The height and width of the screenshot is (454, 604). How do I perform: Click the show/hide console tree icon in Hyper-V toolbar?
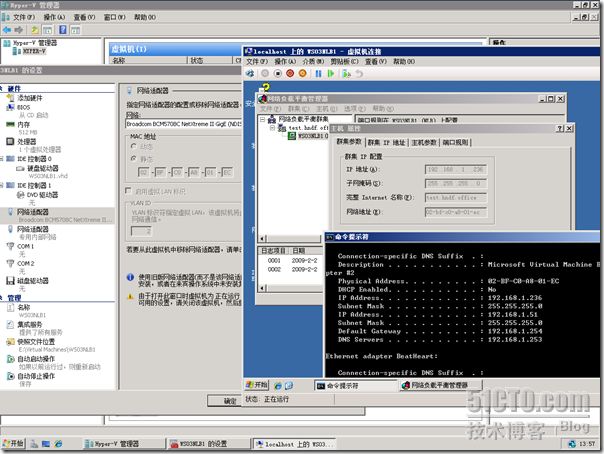point(48,30)
